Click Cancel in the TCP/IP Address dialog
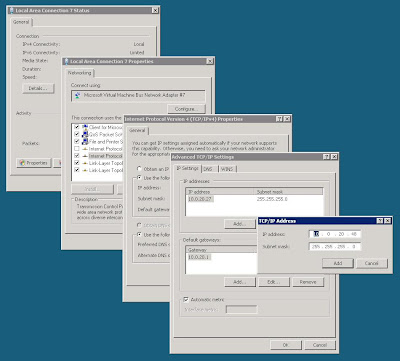This screenshot has width=400, height=361. 372,263
